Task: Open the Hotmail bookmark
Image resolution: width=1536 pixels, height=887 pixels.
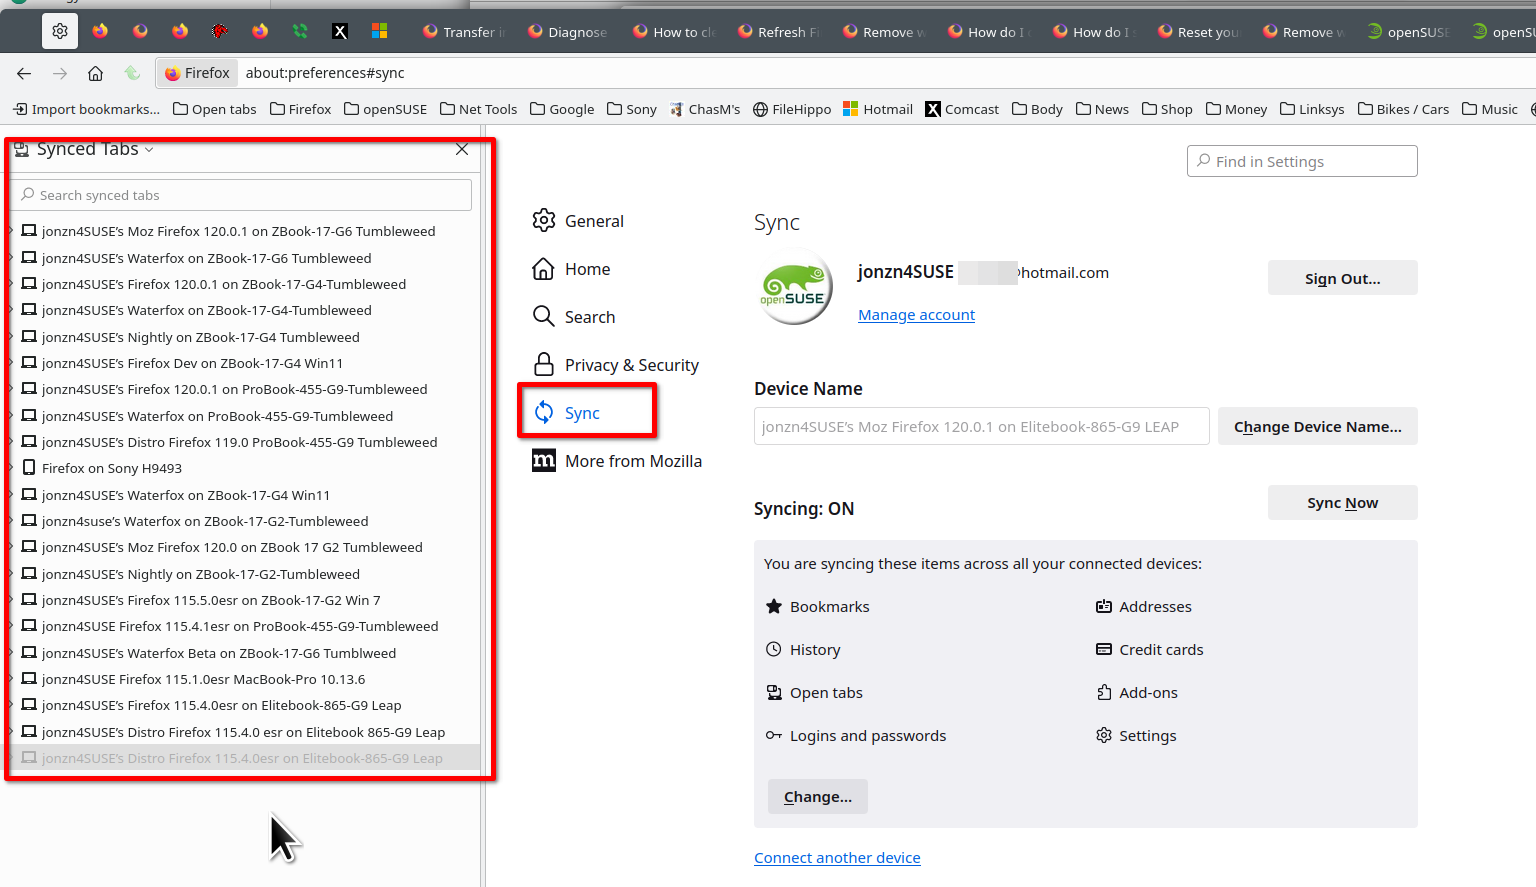Action: click(877, 109)
